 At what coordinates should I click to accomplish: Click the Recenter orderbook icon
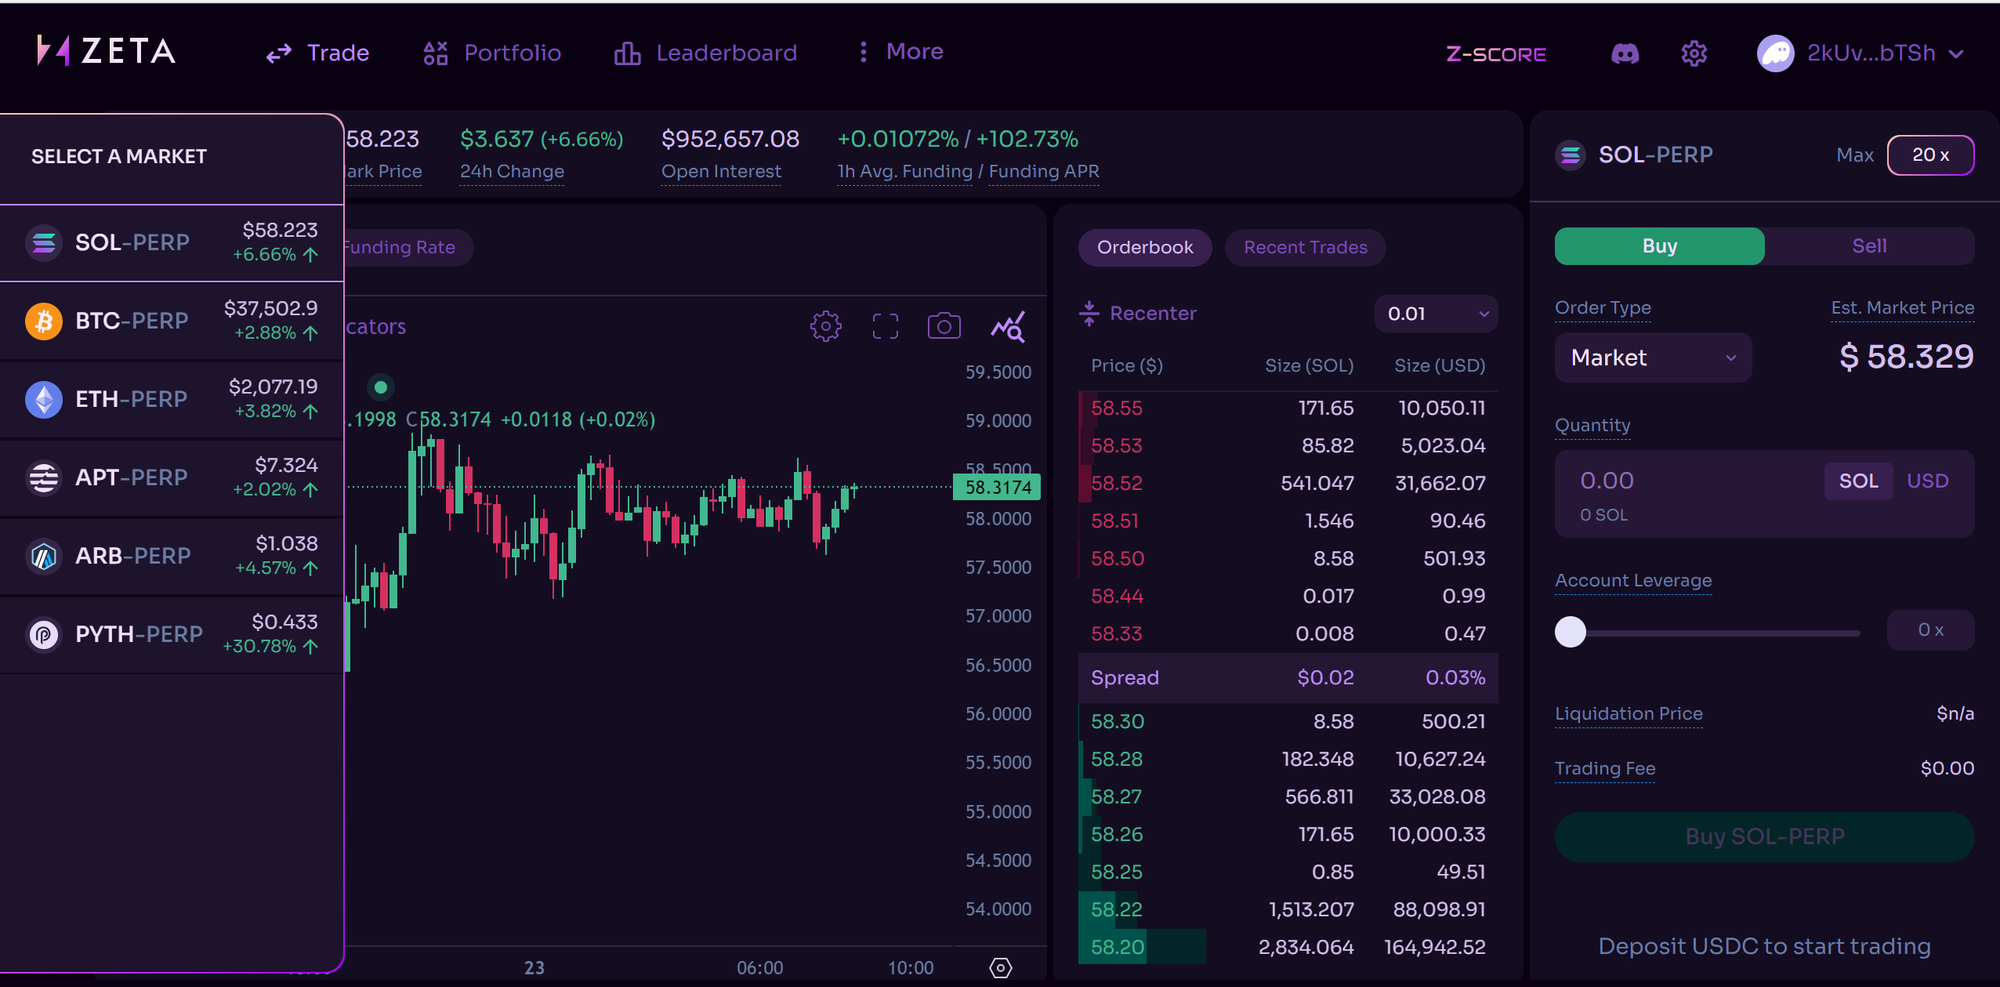1089,314
